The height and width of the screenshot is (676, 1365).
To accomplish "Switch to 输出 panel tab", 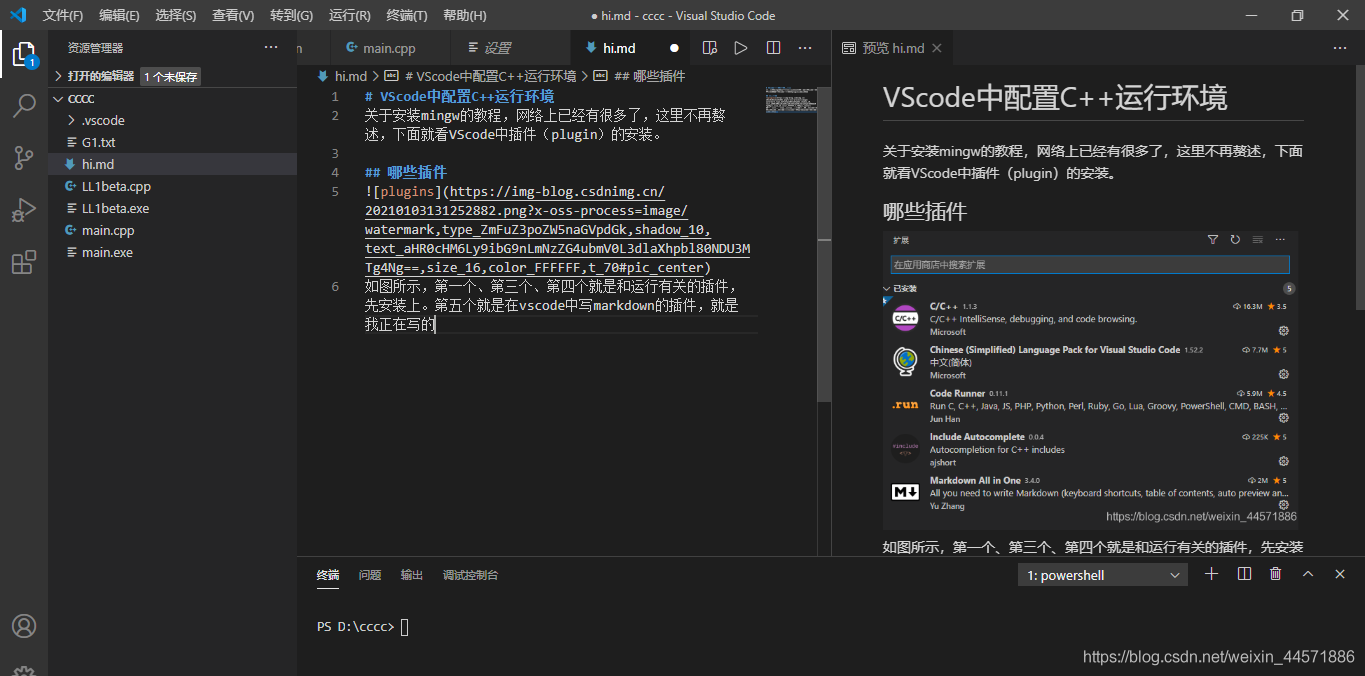I will pos(412,575).
